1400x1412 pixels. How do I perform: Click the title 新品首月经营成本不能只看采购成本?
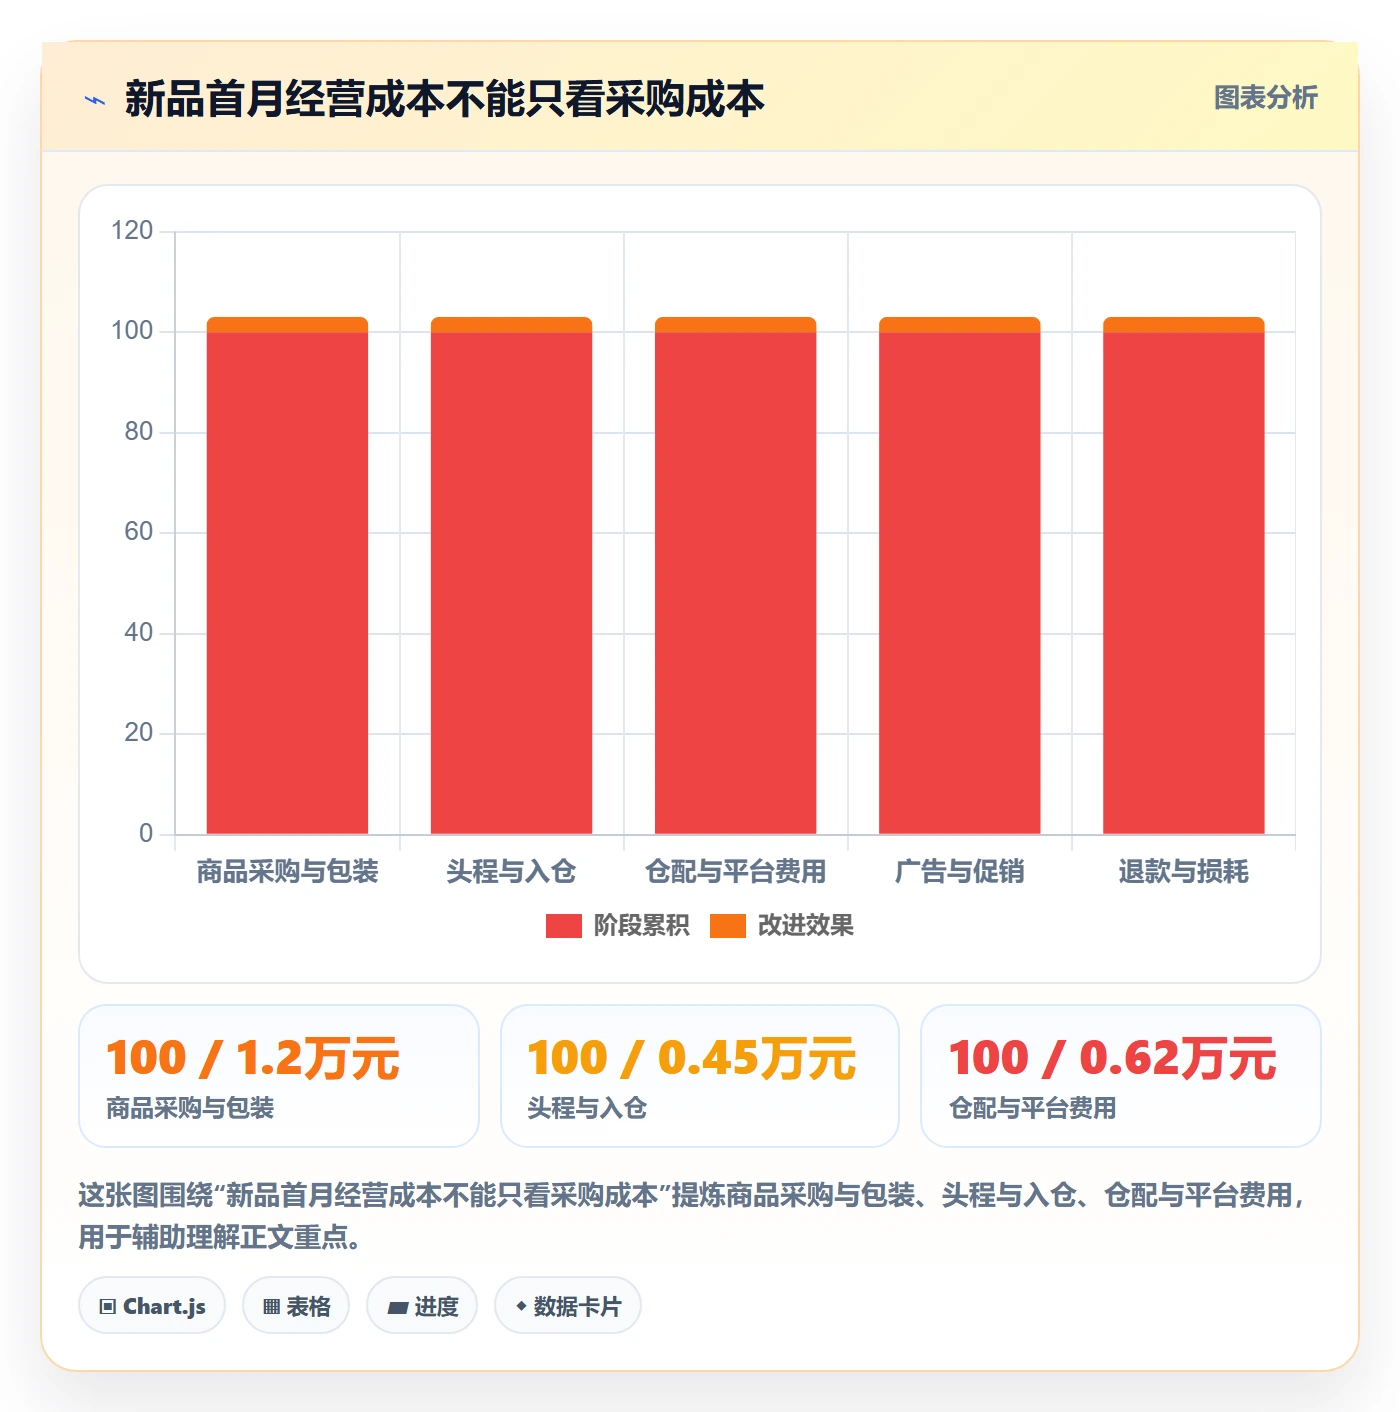click(x=445, y=99)
